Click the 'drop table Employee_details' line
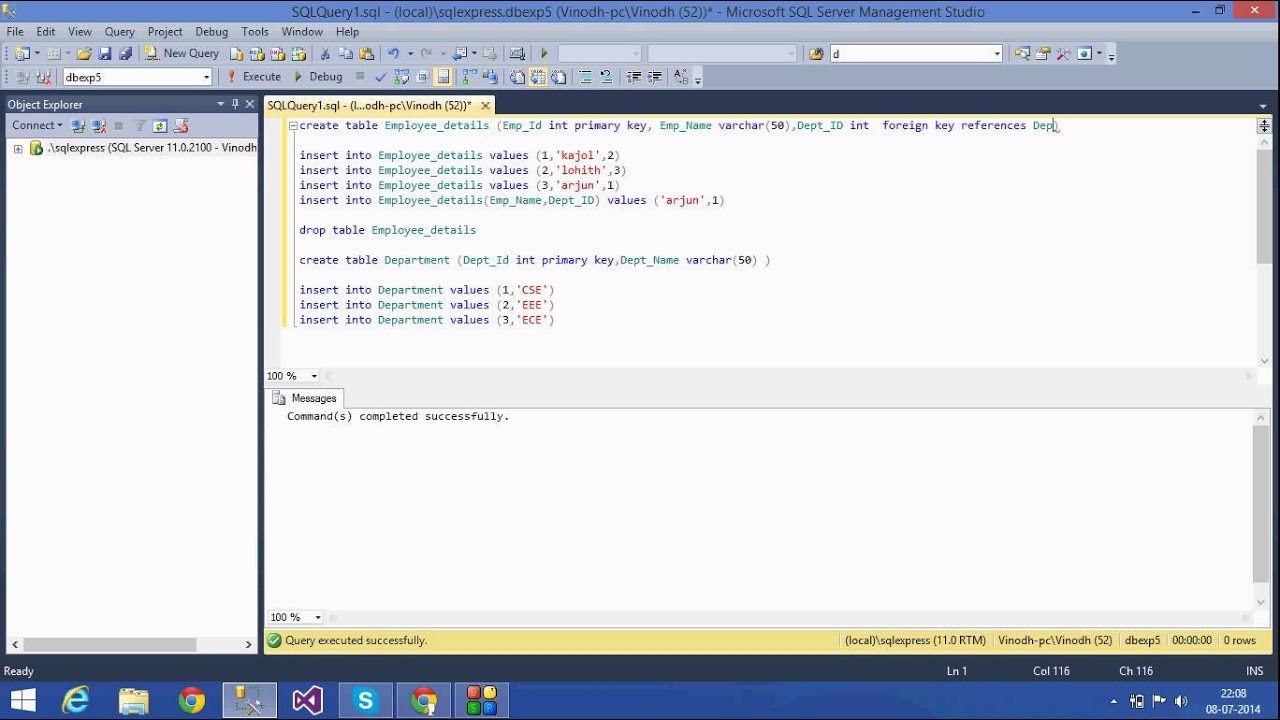 click(x=387, y=230)
